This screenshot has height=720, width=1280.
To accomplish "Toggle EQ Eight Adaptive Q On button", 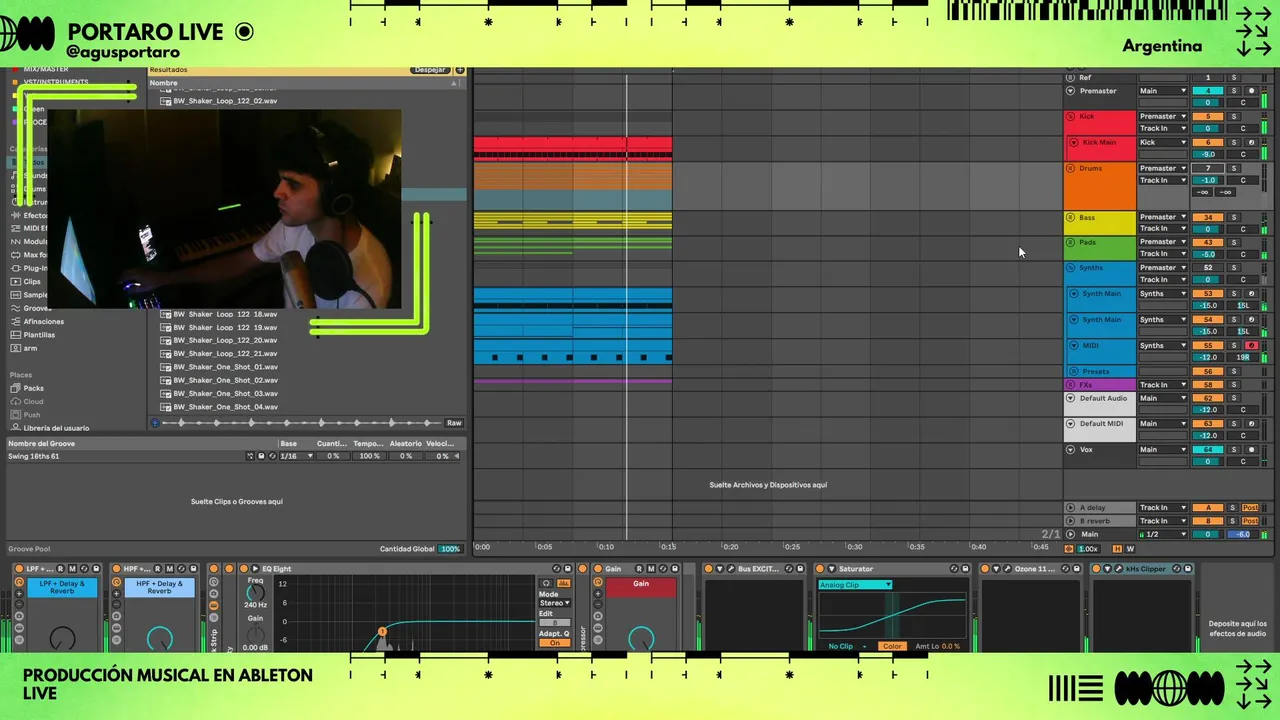I will tap(555, 643).
